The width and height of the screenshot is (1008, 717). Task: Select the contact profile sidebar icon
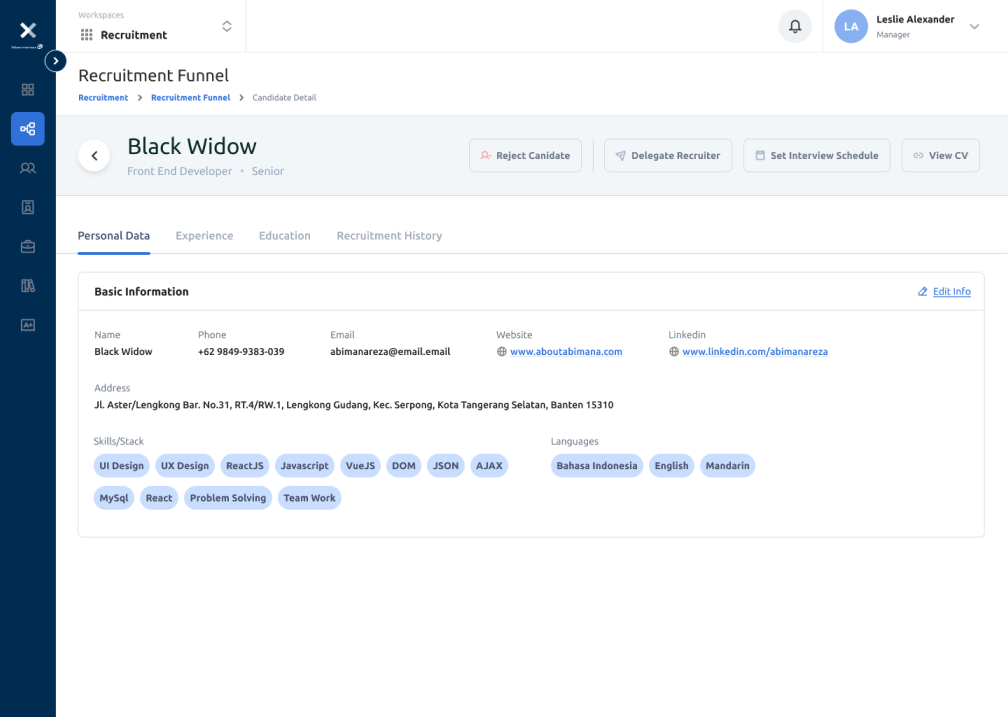[x=28, y=207]
